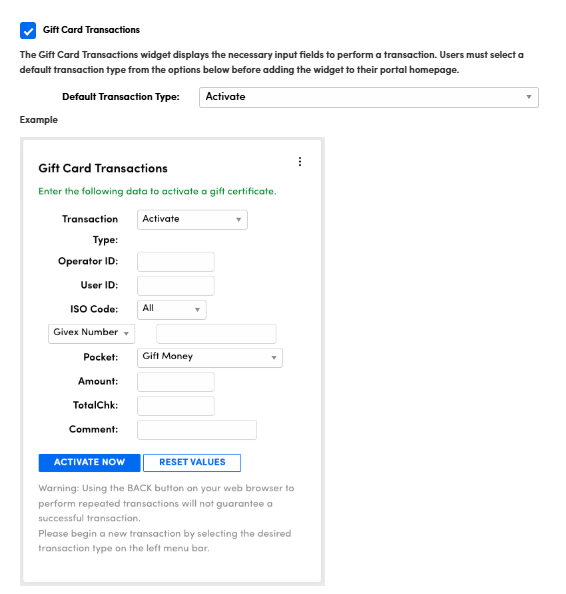566x594 pixels.
Task: Open the Default Transaction Type dropdown
Action: pos(369,97)
